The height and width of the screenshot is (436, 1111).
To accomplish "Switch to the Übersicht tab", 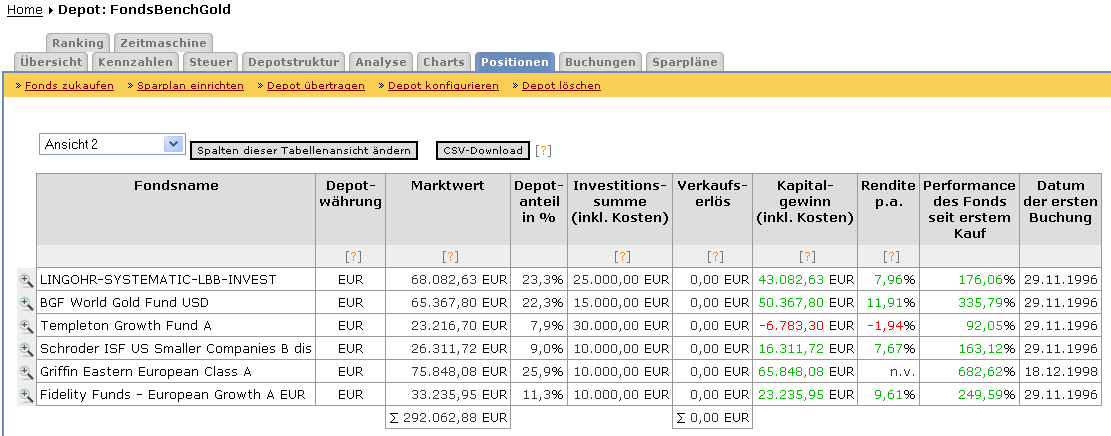I will 51,62.
